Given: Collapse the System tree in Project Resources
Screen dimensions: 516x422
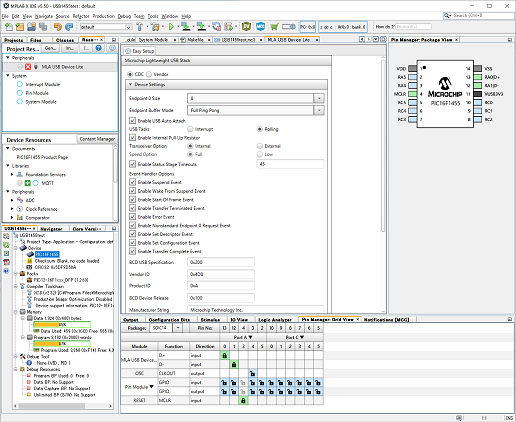Looking at the screenshot, I should coord(8,76).
